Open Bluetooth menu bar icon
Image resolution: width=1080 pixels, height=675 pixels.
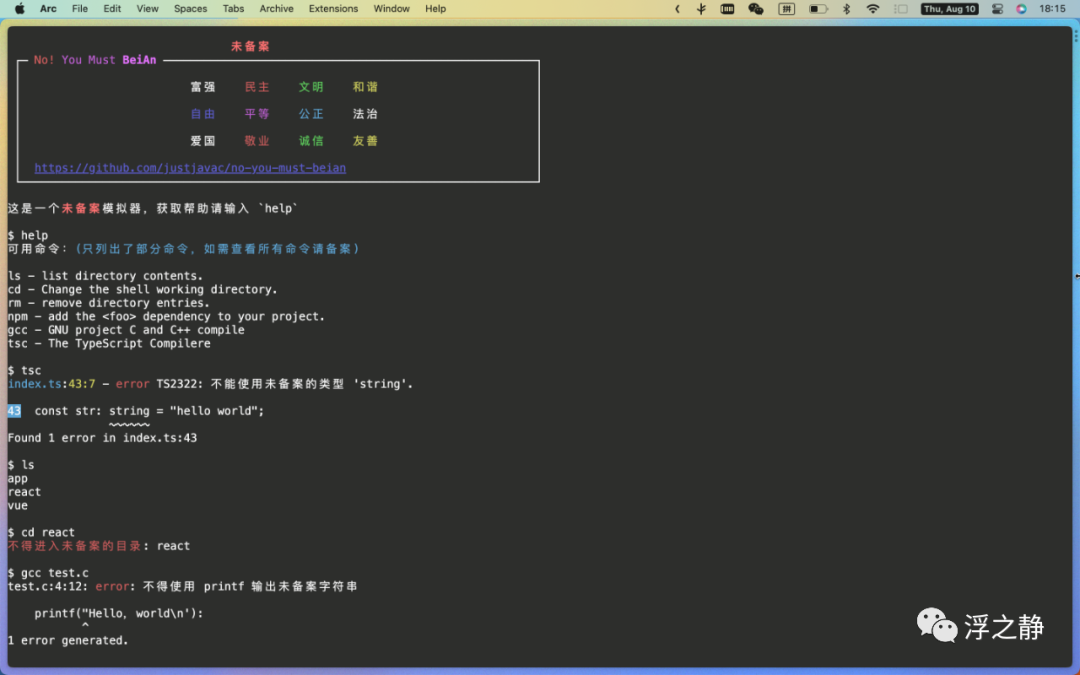(x=847, y=9)
